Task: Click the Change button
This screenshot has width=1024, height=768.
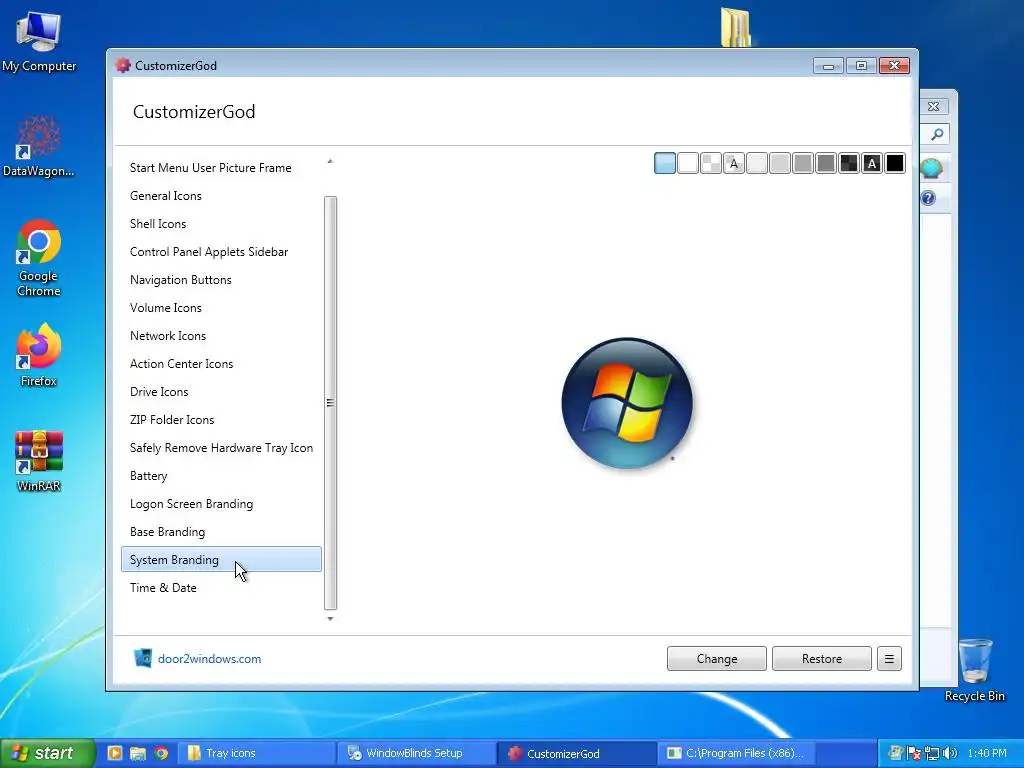Action: (716, 659)
